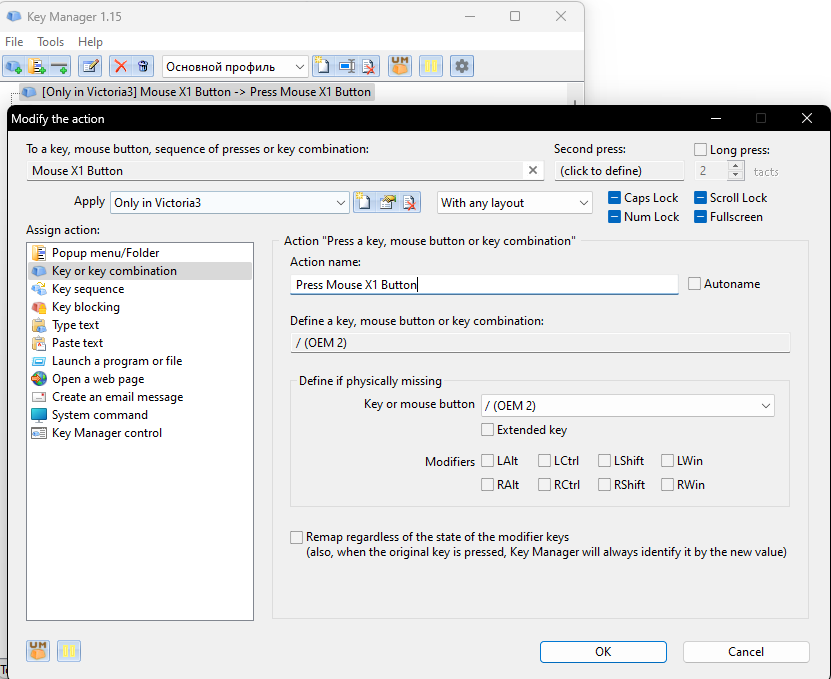Click the Cancel button
831x679 pixels.
coord(745,651)
